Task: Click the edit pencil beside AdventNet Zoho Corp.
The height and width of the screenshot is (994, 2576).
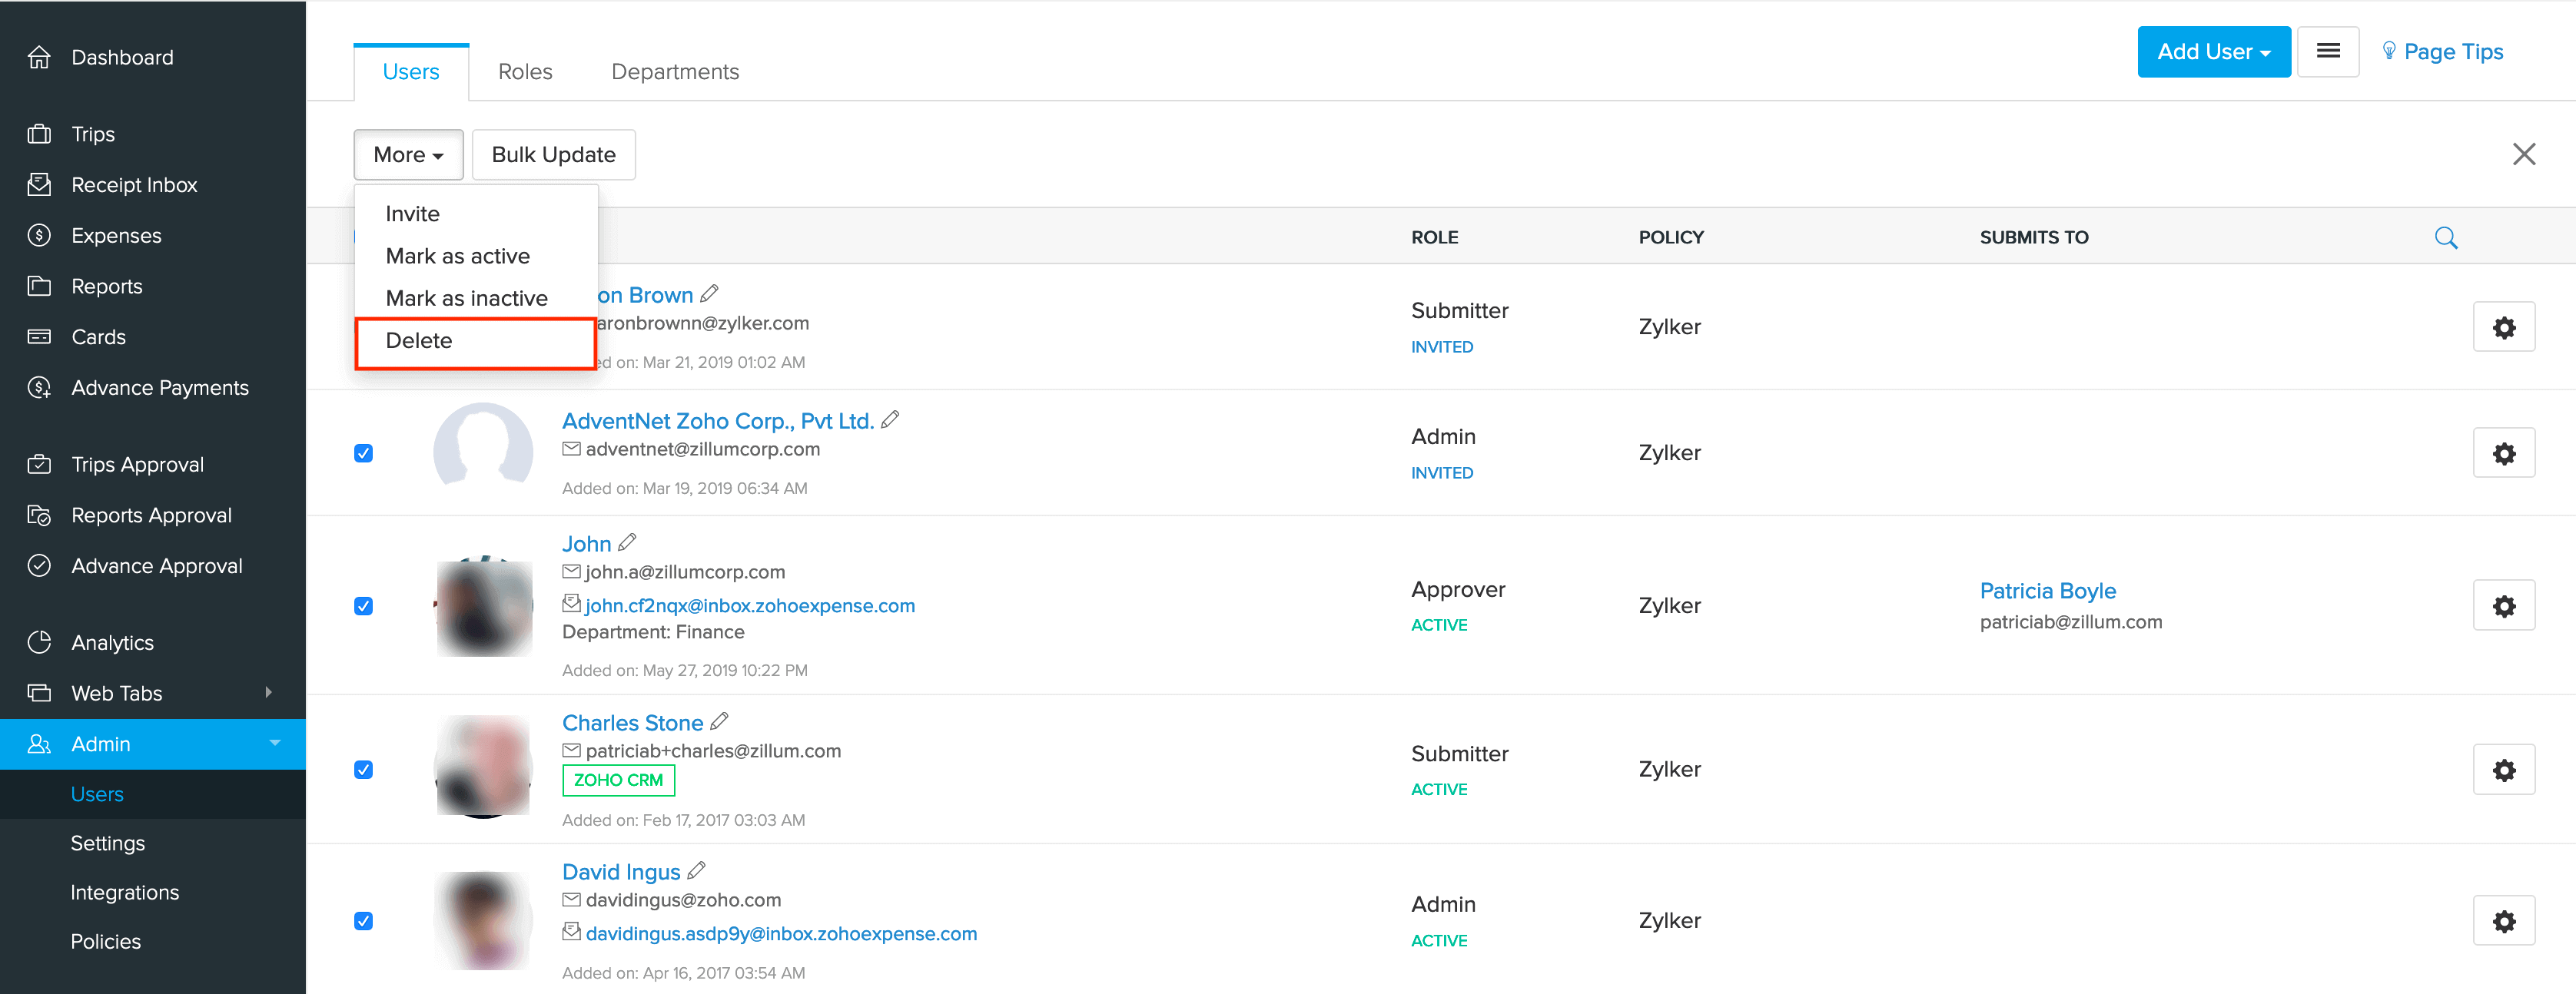Action: pyautogui.click(x=890, y=420)
